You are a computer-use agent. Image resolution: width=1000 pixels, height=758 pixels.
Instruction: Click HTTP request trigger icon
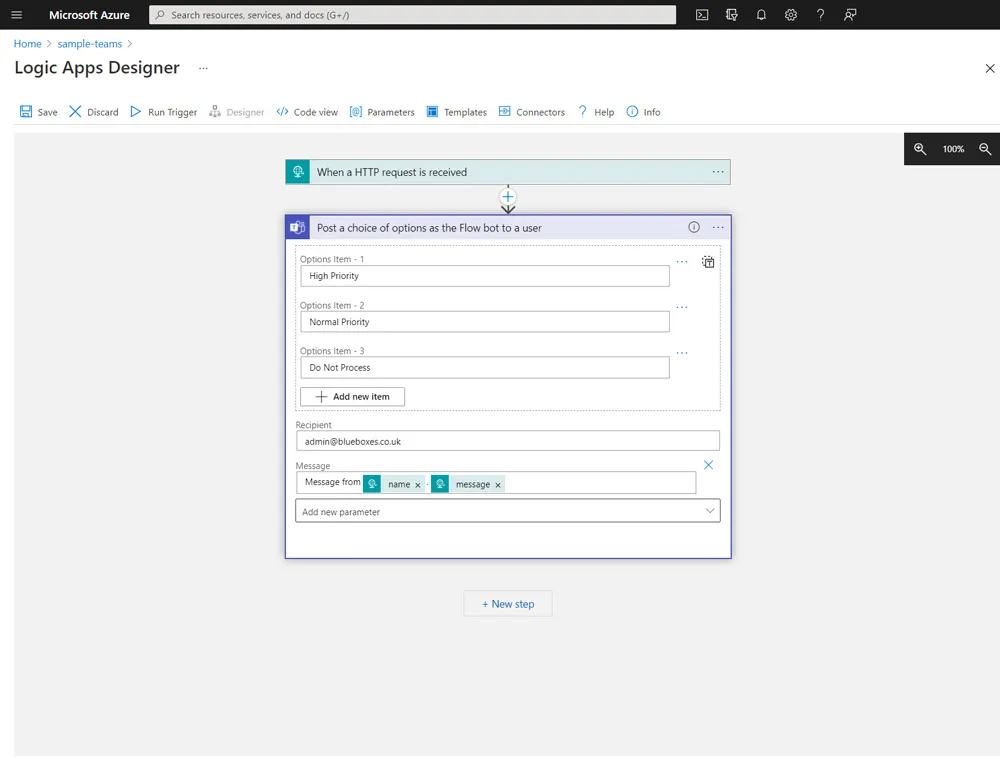[x=298, y=171]
